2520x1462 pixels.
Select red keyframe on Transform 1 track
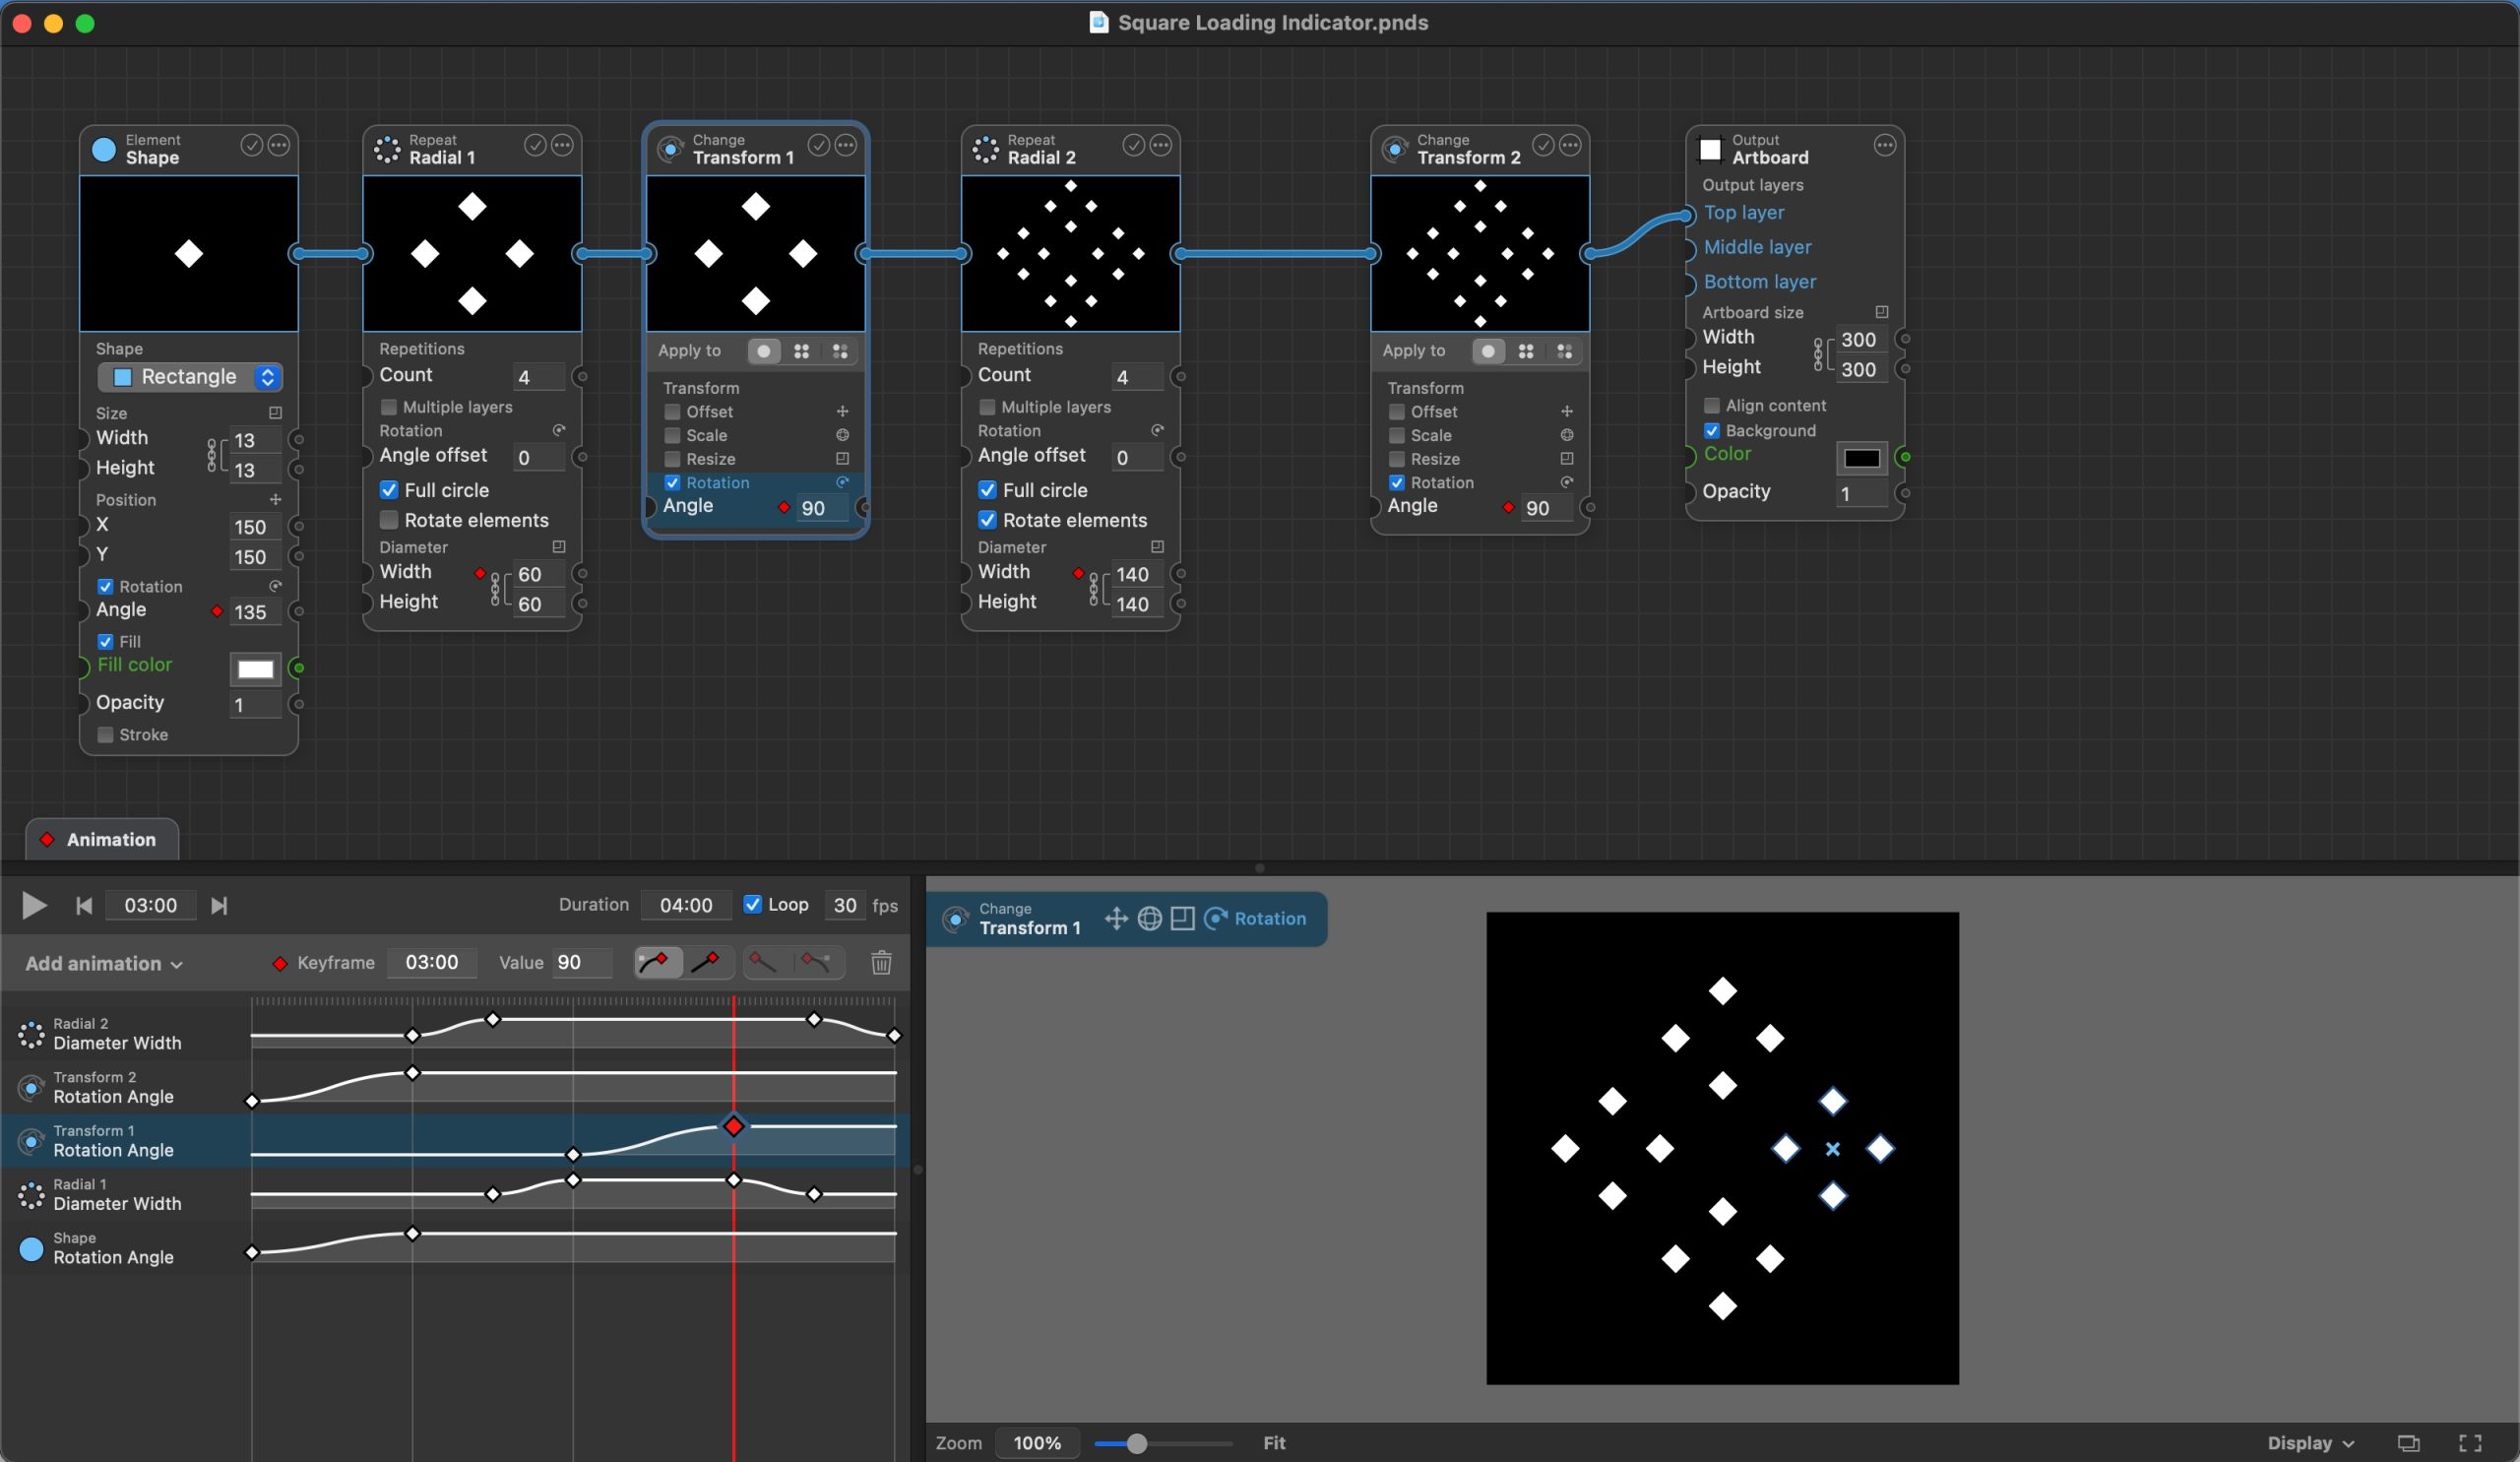click(734, 1126)
